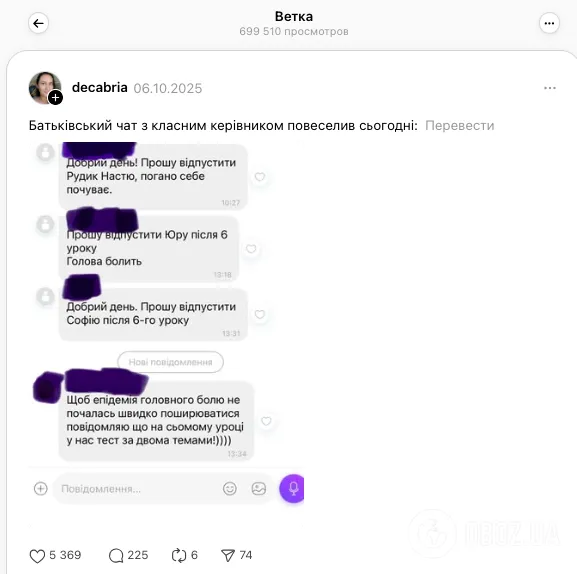Open the thread options menu at top
The height and width of the screenshot is (574, 577).
pyautogui.click(x=549, y=24)
